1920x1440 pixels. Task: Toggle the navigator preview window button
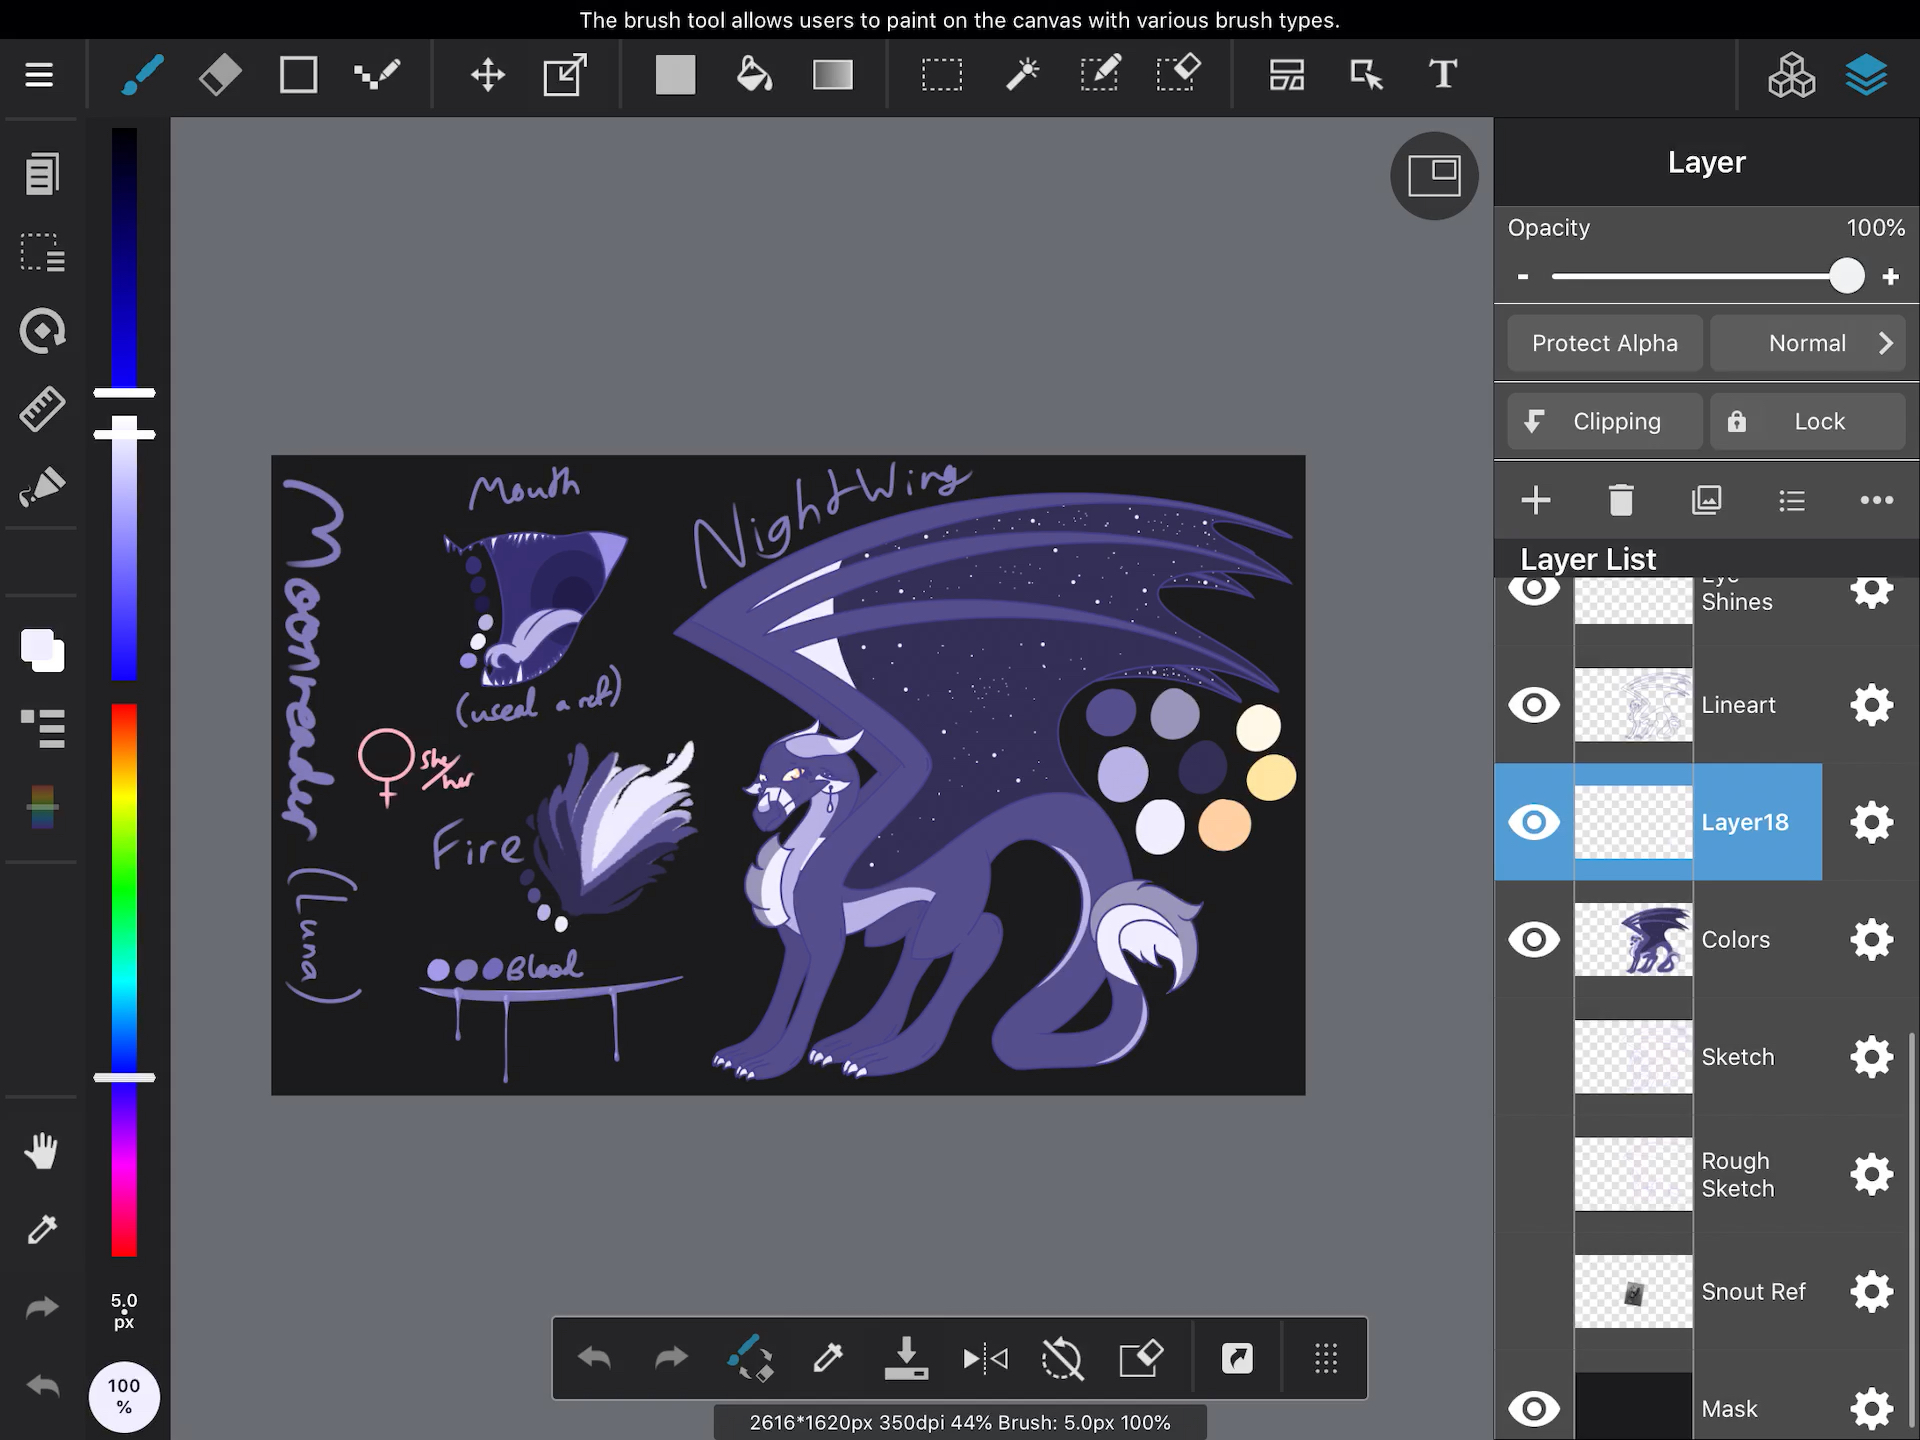[1434, 176]
